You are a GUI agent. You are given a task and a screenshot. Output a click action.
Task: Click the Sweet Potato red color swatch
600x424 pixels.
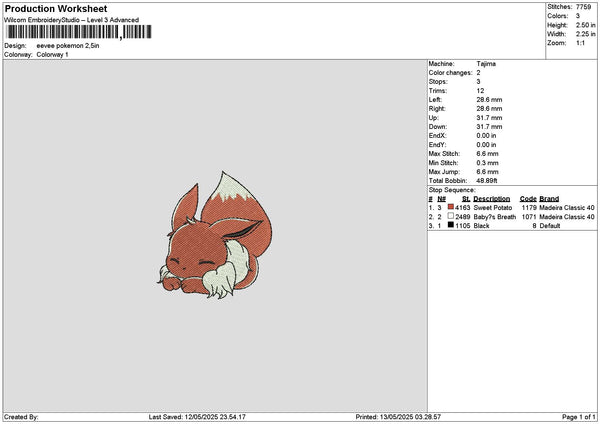[x=450, y=207]
